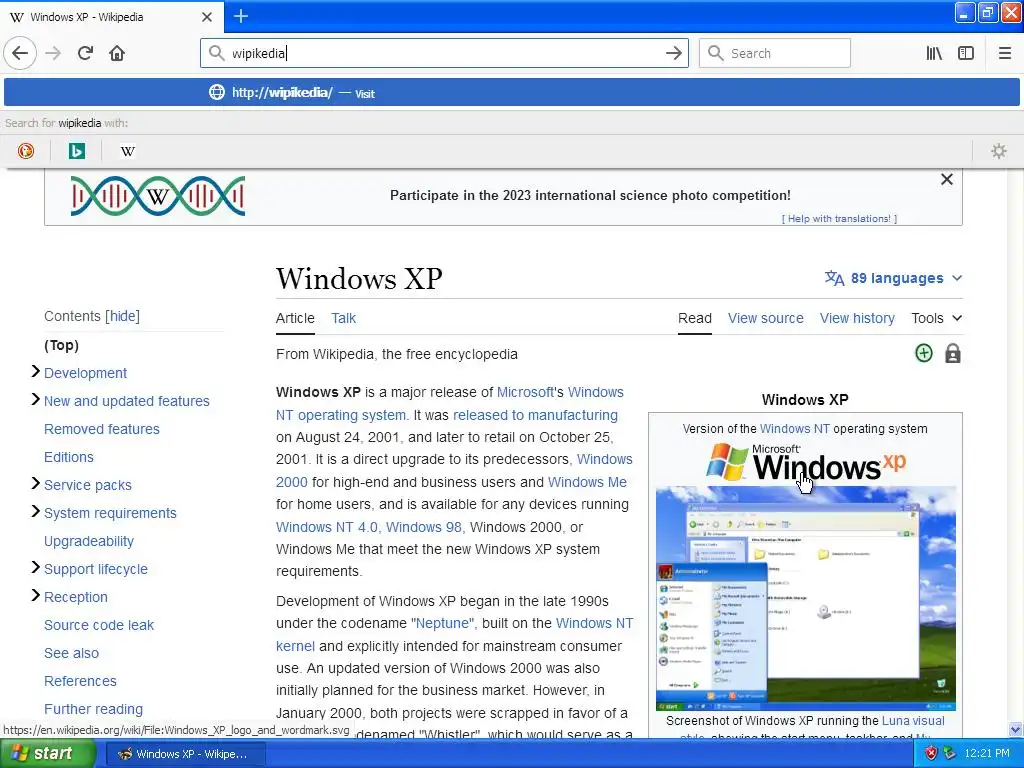Screen dimensions: 1024x768
Task: Click the green good article plus icon
Action: point(923,353)
